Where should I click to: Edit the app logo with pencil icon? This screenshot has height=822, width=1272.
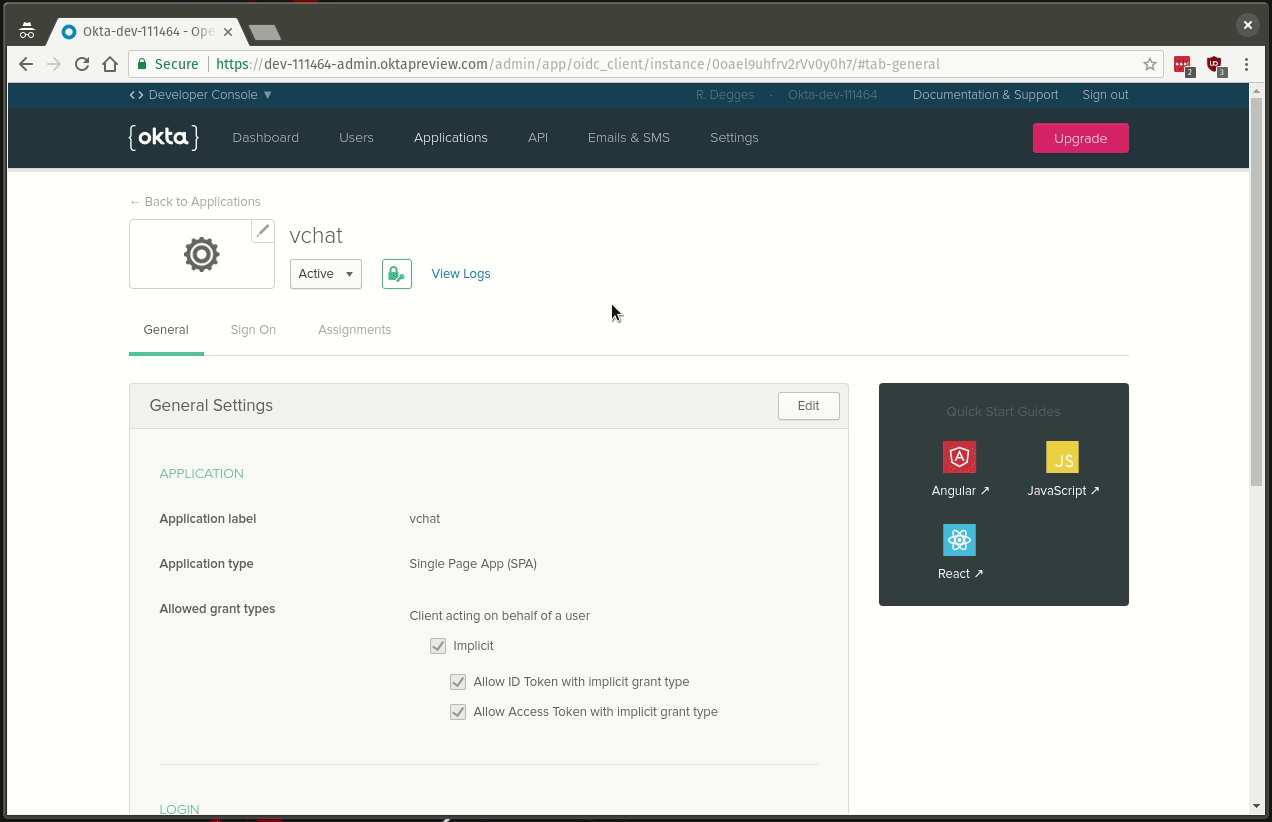pos(262,231)
